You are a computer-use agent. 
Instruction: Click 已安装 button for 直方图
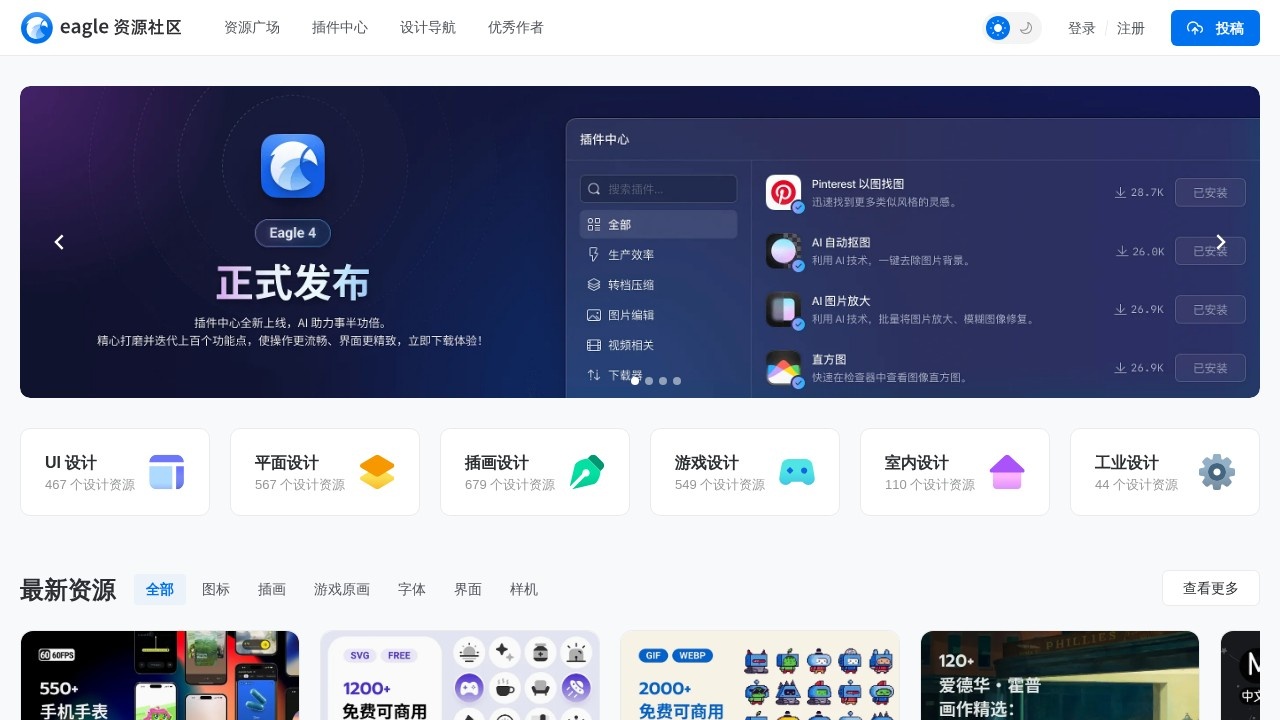pyautogui.click(x=1210, y=368)
